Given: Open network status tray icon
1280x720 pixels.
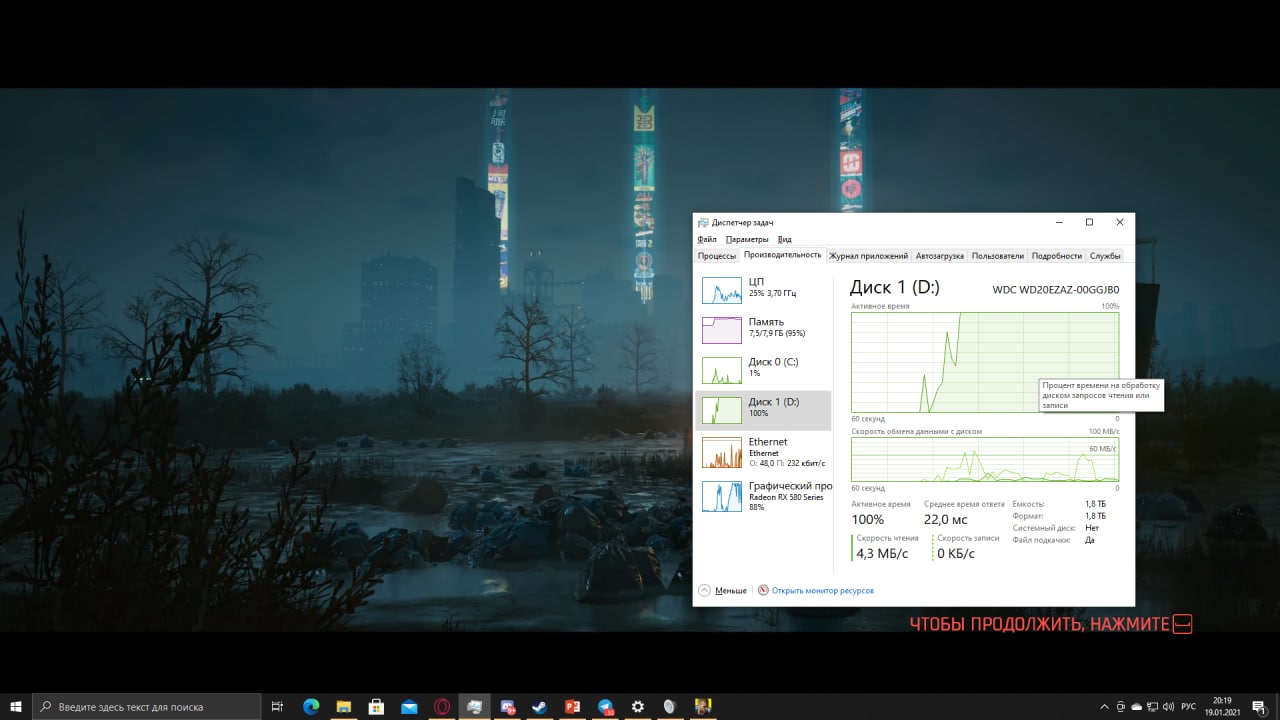Looking at the screenshot, I should tap(1152, 706).
